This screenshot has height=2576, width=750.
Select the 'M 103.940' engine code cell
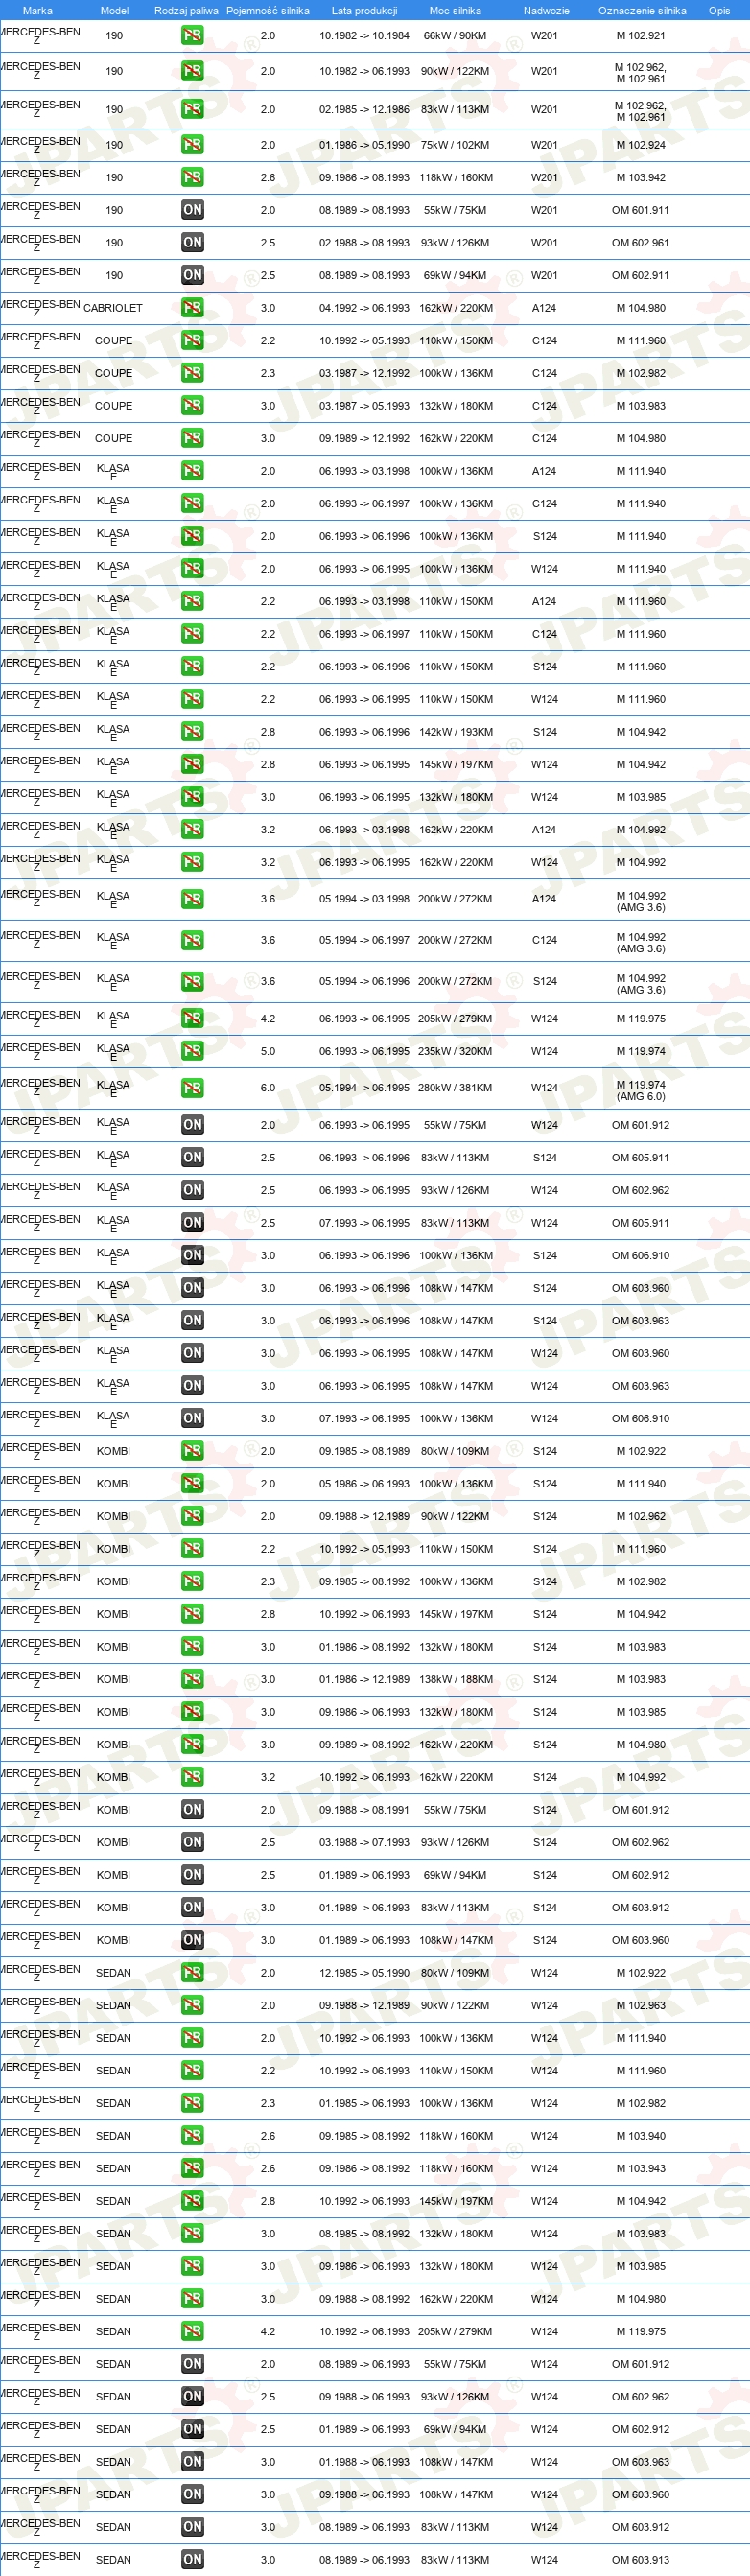click(x=641, y=2135)
